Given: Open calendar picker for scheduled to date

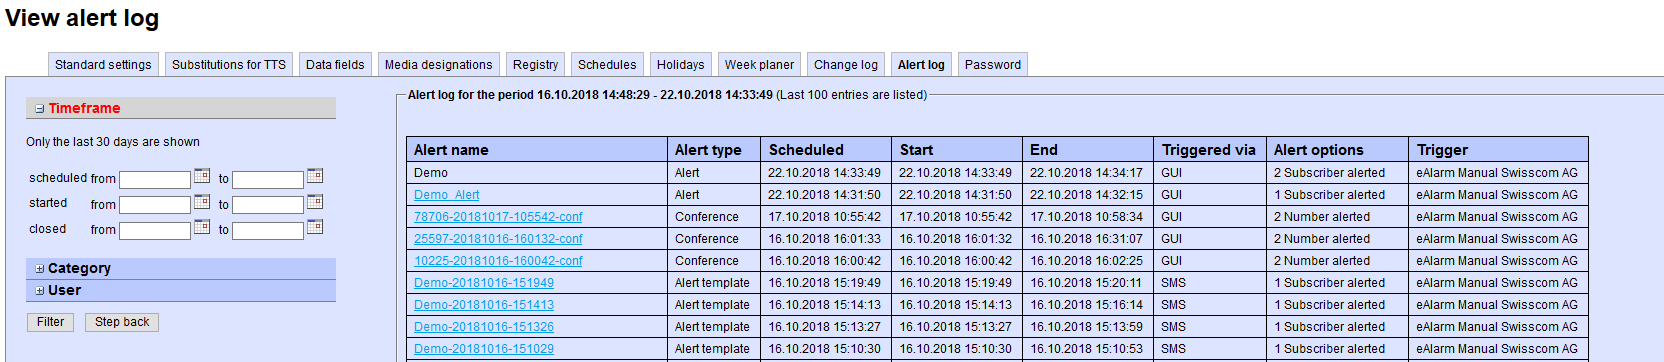Looking at the screenshot, I should [315, 176].
